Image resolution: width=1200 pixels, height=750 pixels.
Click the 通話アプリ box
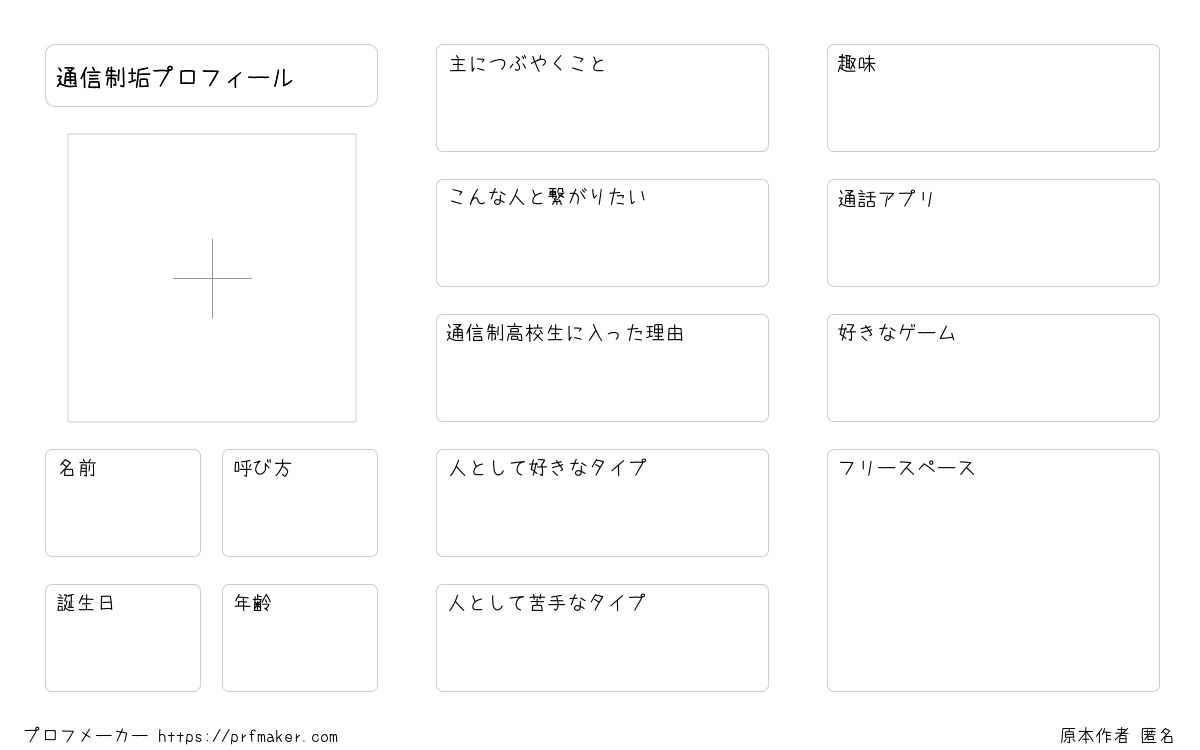point(993,233)
